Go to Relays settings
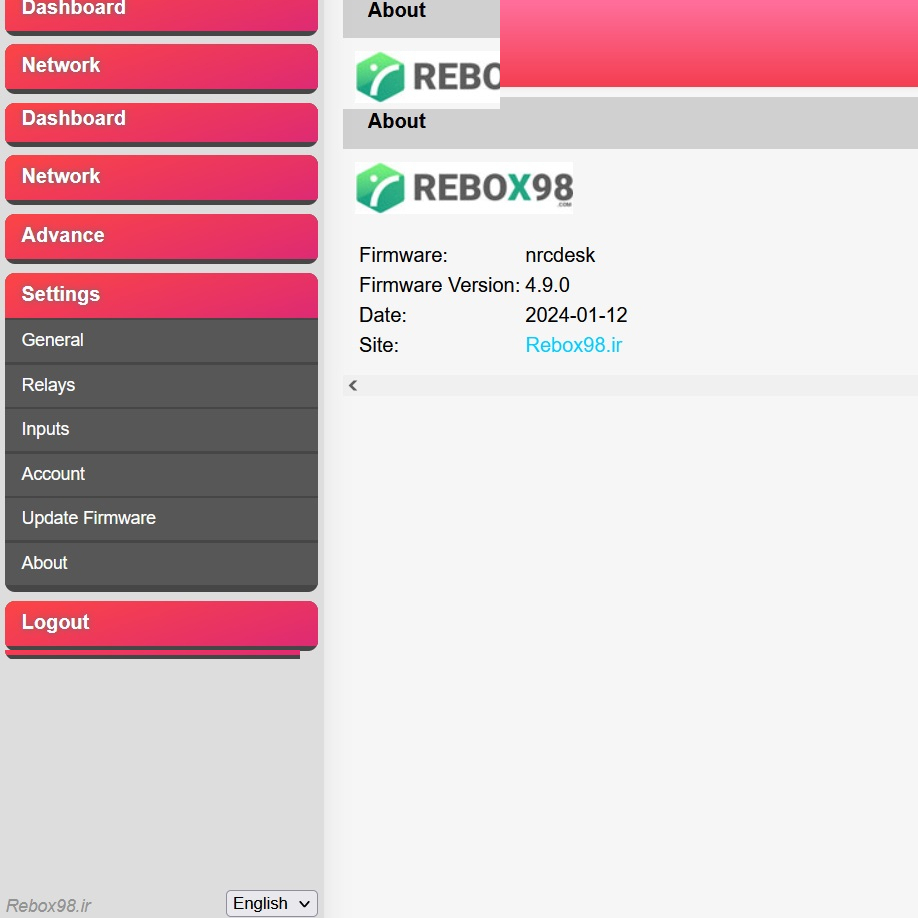The image size is (918, 918). click(161, 385)
